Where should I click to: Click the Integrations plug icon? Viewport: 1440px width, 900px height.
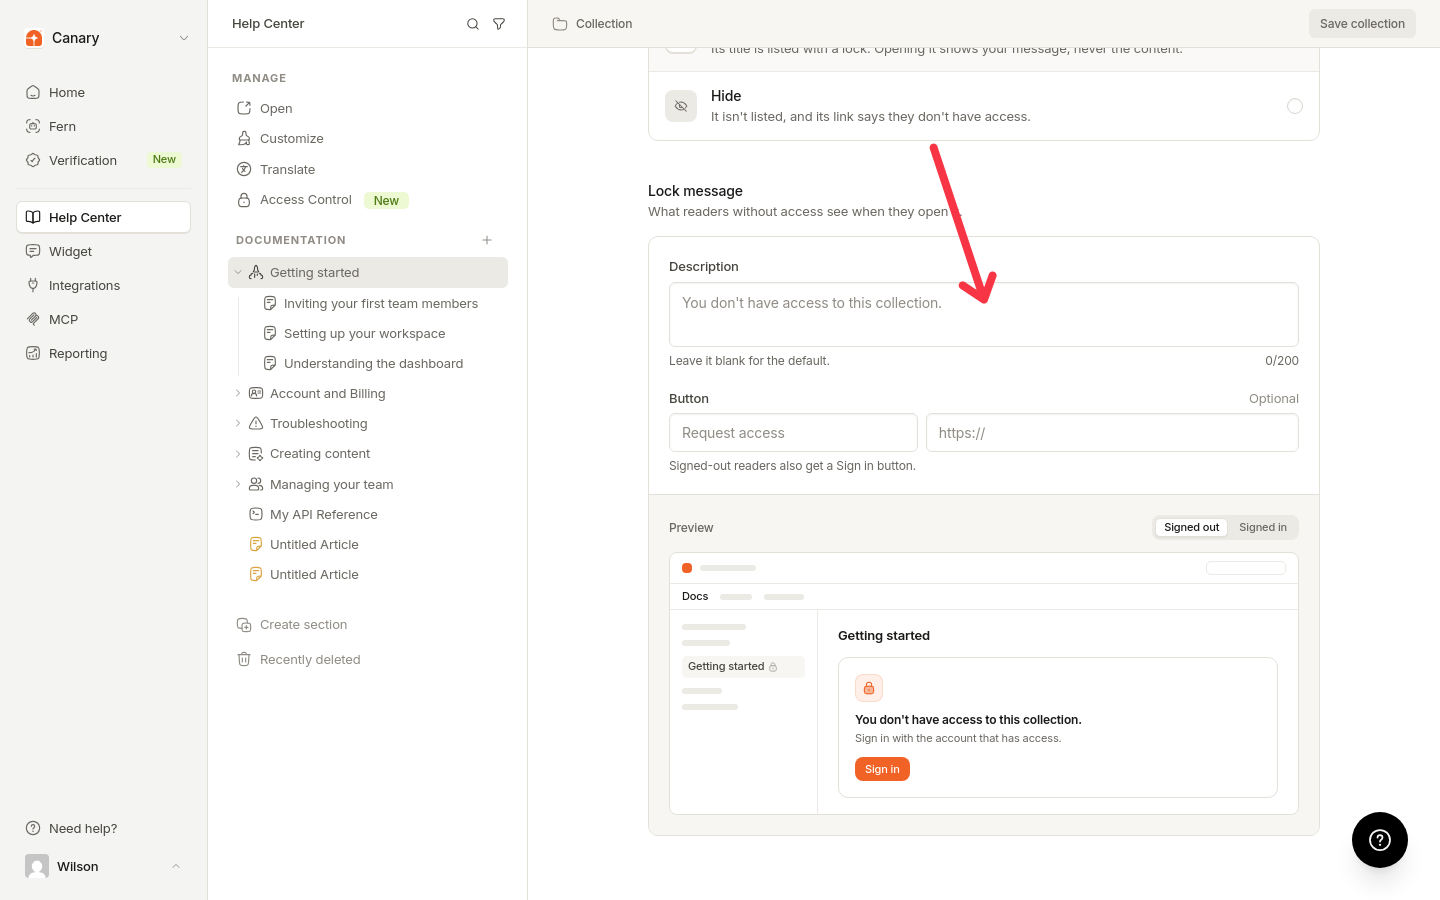[33, 285]
